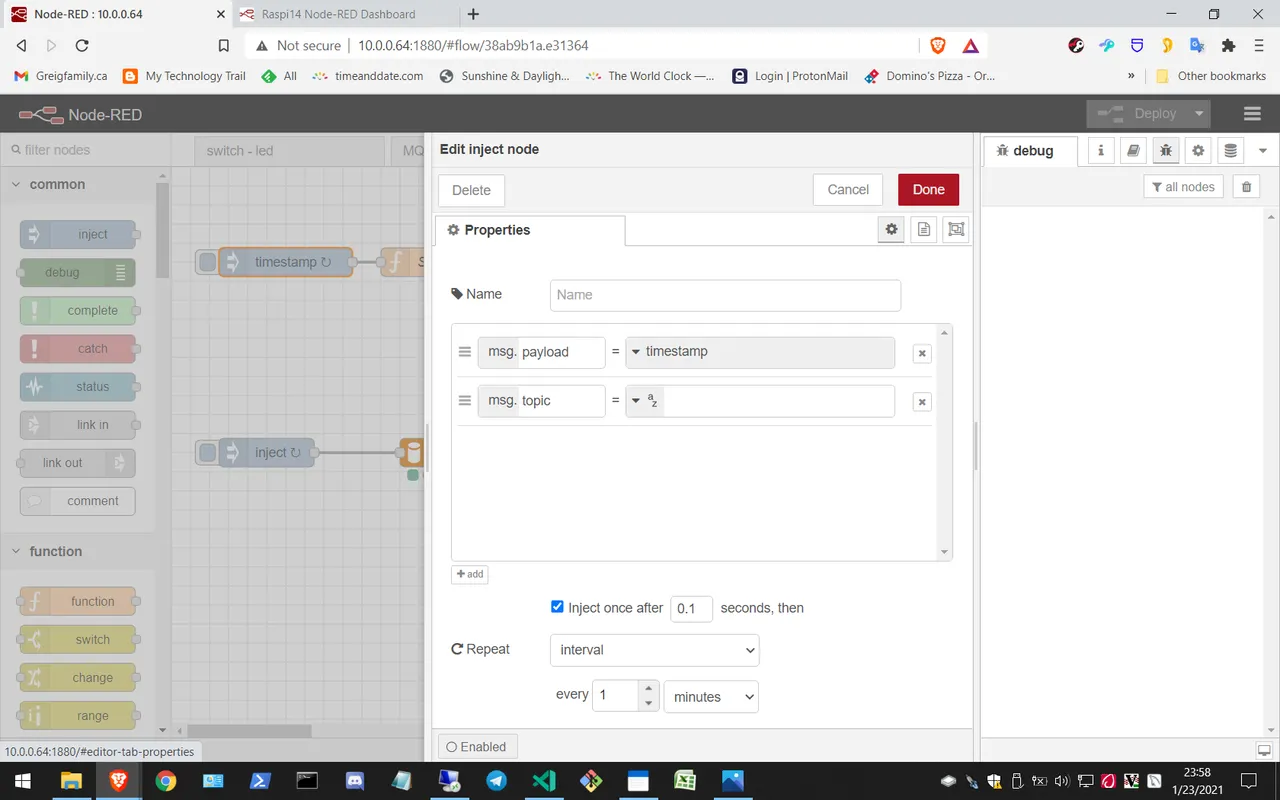Open the minutes unit dropdown

711,697
